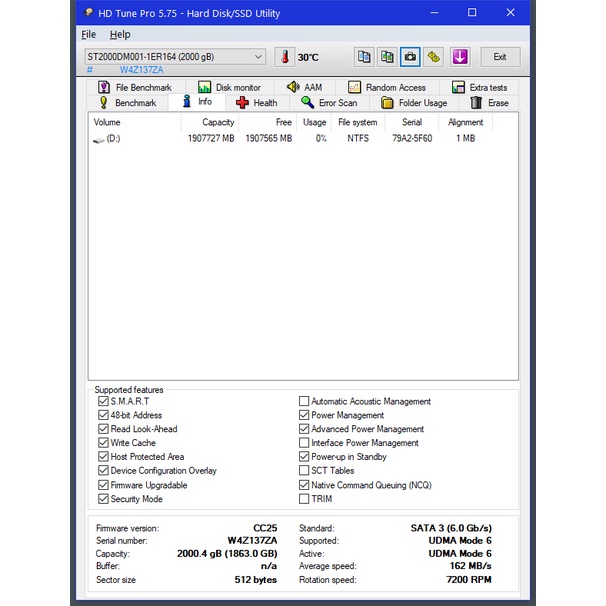
Task: Click the File system column header
Action: [x=357, y=122]
